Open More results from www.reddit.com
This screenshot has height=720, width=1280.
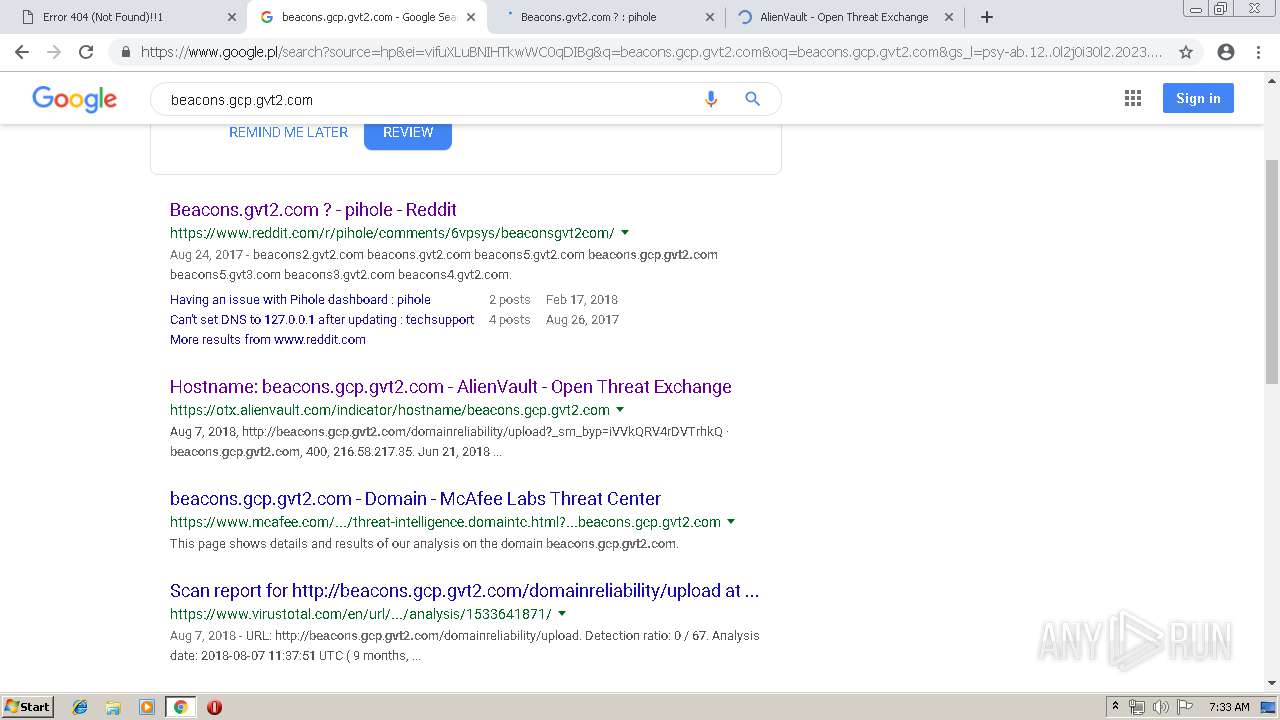tap(268, 339)
